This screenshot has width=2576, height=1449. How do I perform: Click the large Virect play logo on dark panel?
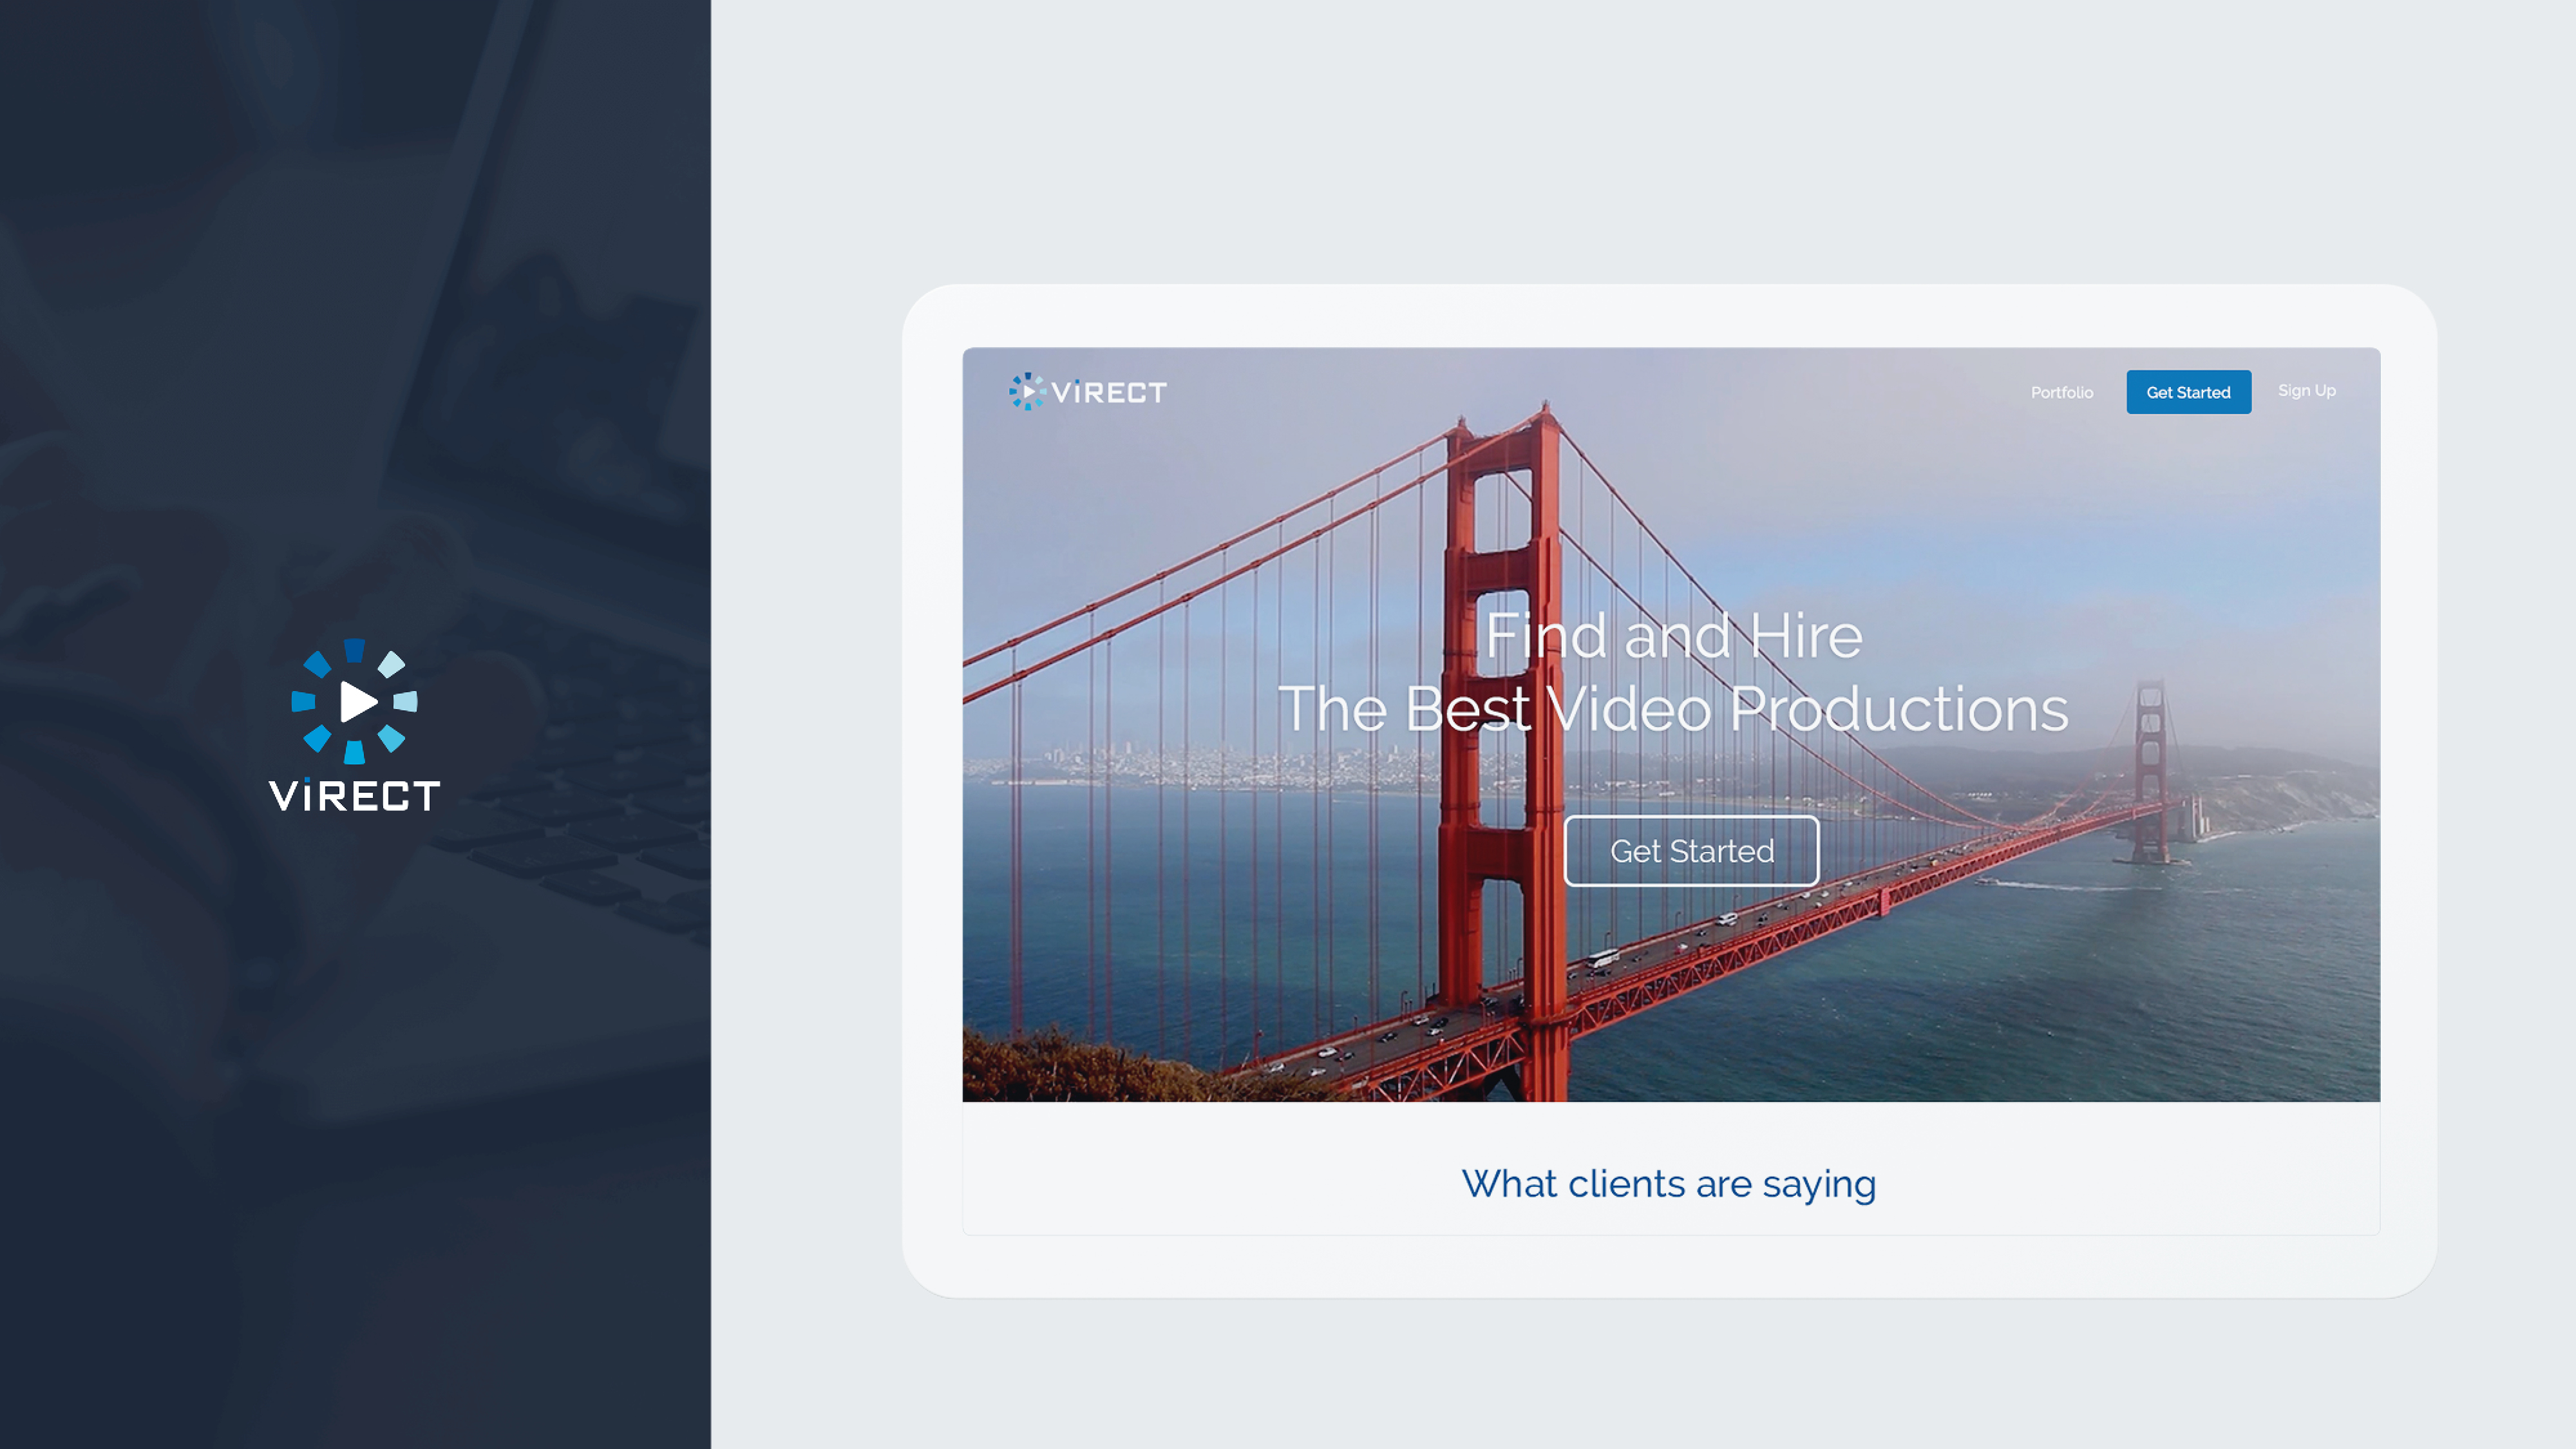point(354,701)
